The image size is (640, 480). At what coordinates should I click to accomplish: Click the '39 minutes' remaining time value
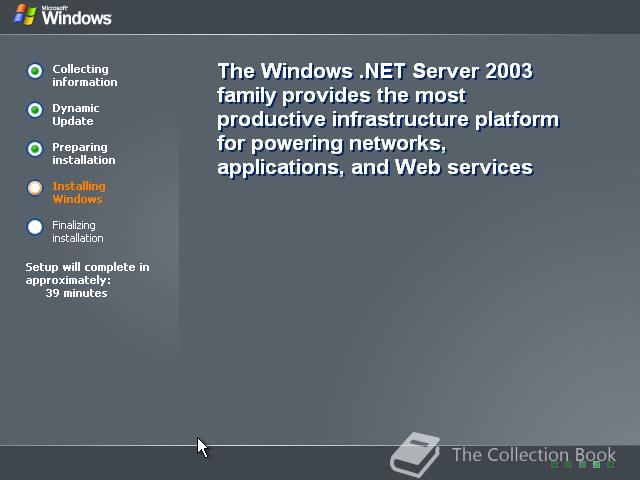[x=76, y=293]
